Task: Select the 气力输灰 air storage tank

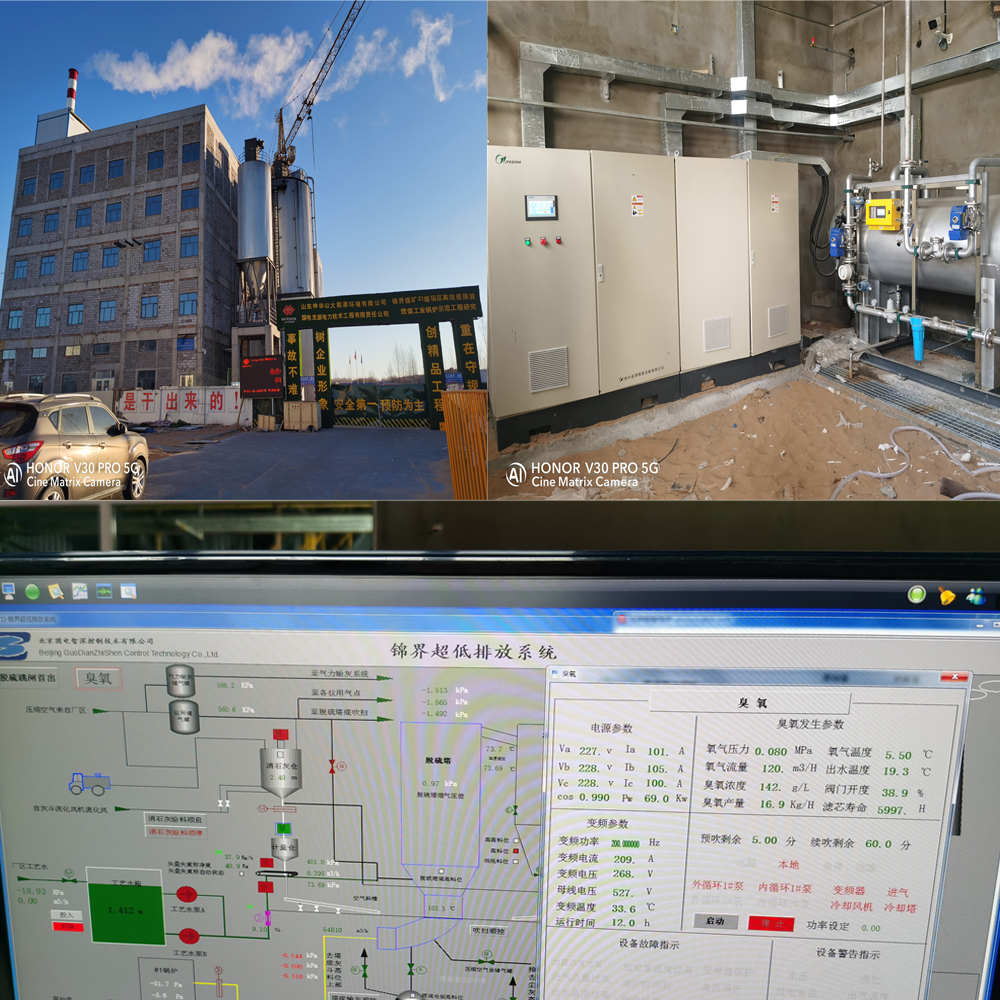Action: pos(180,682)
